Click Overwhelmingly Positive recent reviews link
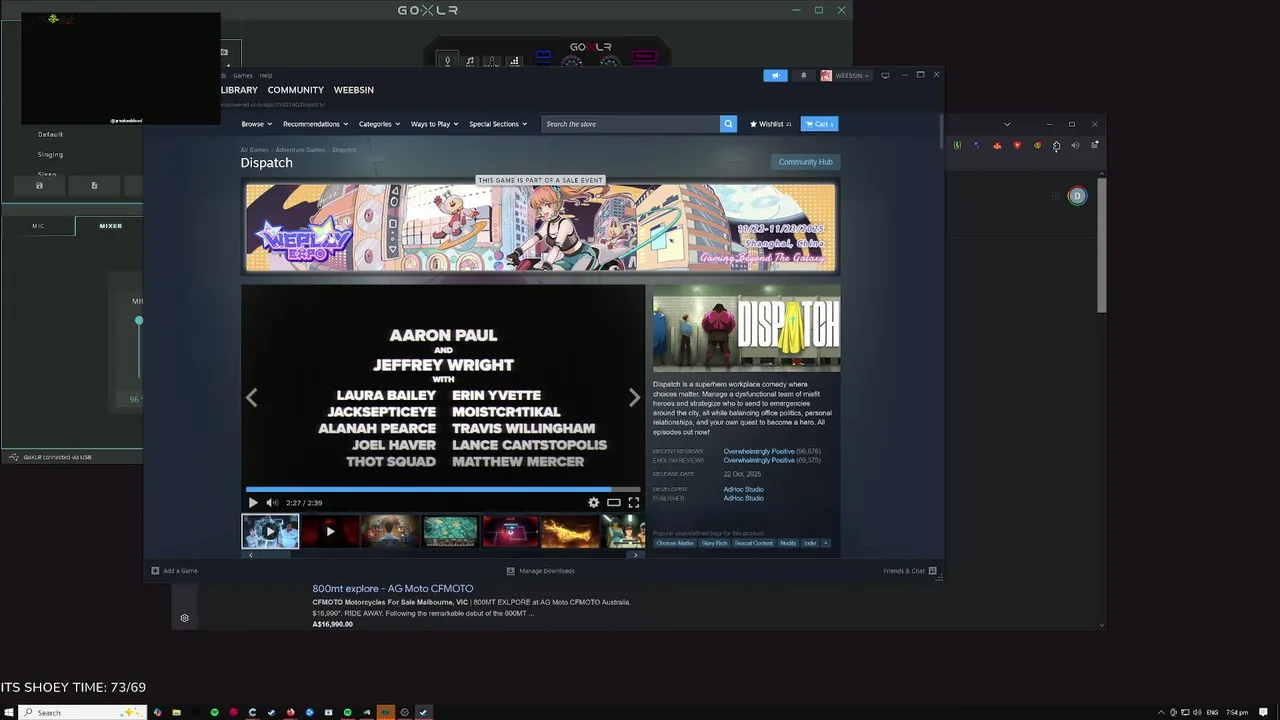This screenshot has height=720, width=1280. click(759, 451)
